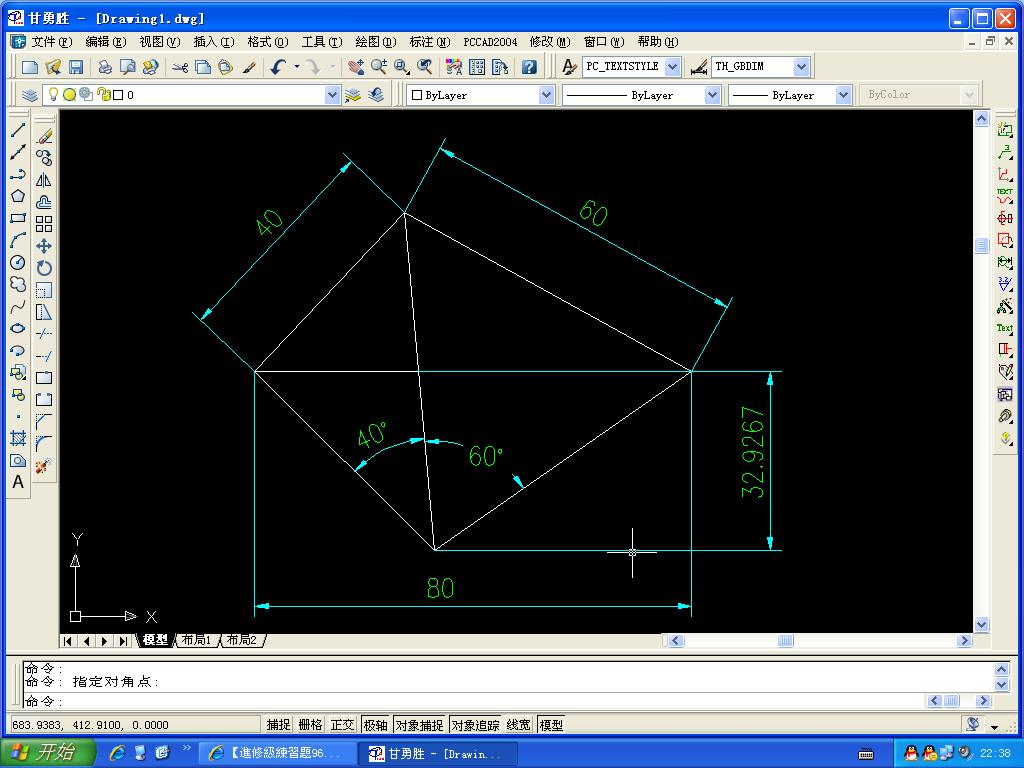Open the PCCAD2004 menu
This screenshot has width=1024, height=768.
coord(490,42)
